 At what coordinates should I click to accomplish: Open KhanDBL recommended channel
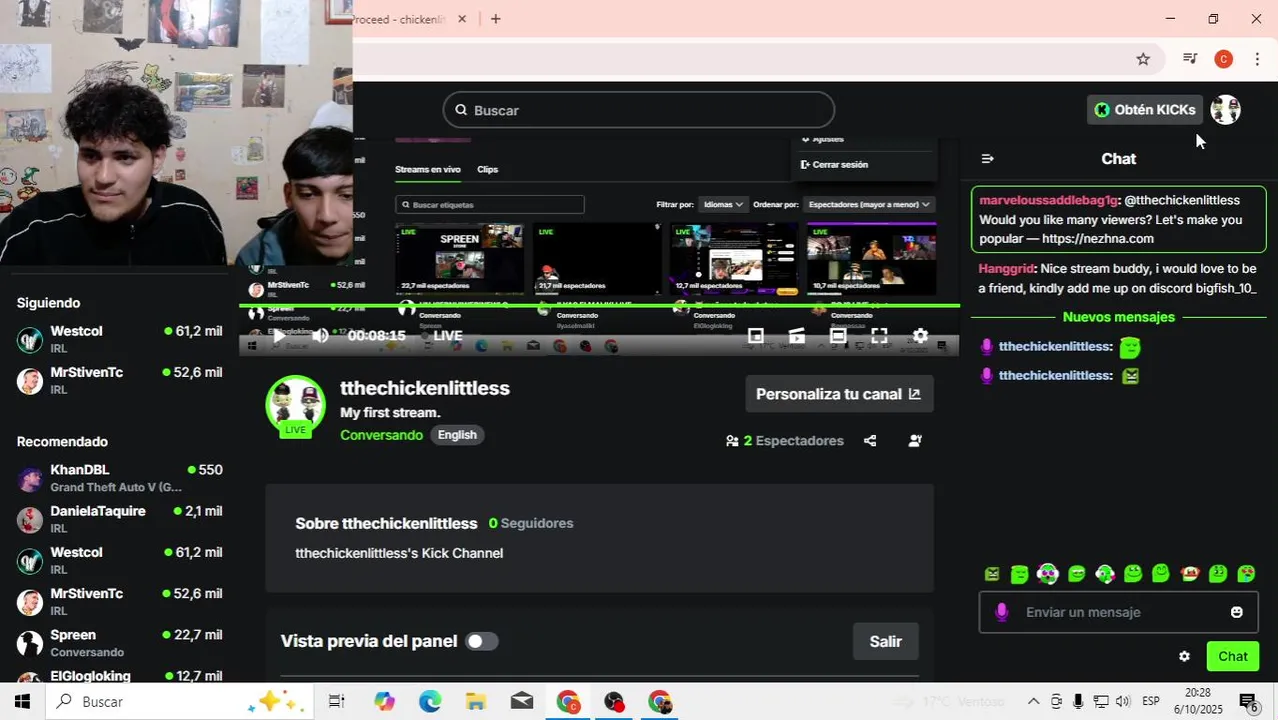point(119,479)
